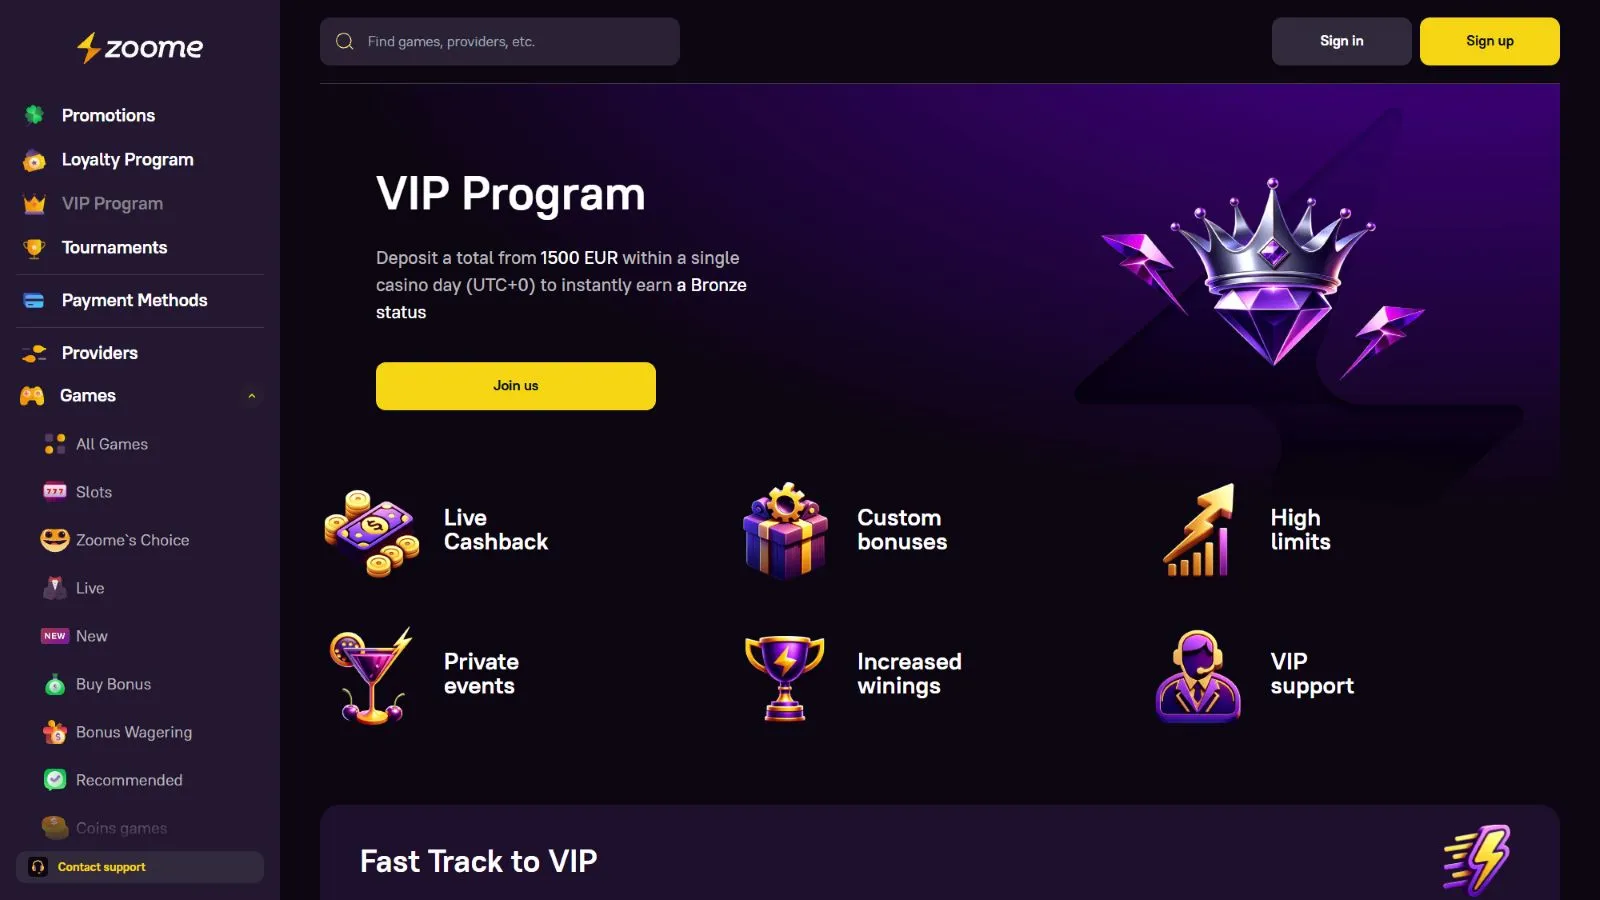1600x900 pixels.
Task: Click the Sign up button
Action: (1489, 42)
